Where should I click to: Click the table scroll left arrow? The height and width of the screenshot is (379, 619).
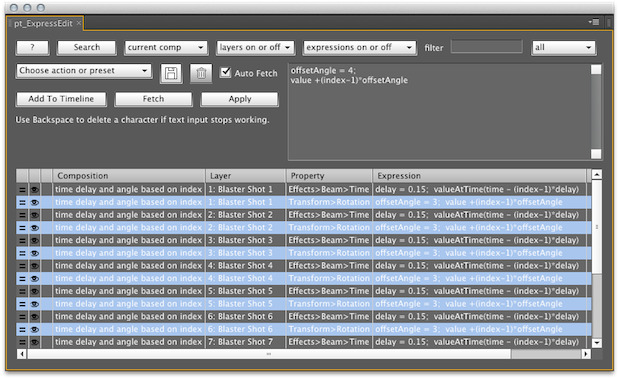tap(22, 354)
